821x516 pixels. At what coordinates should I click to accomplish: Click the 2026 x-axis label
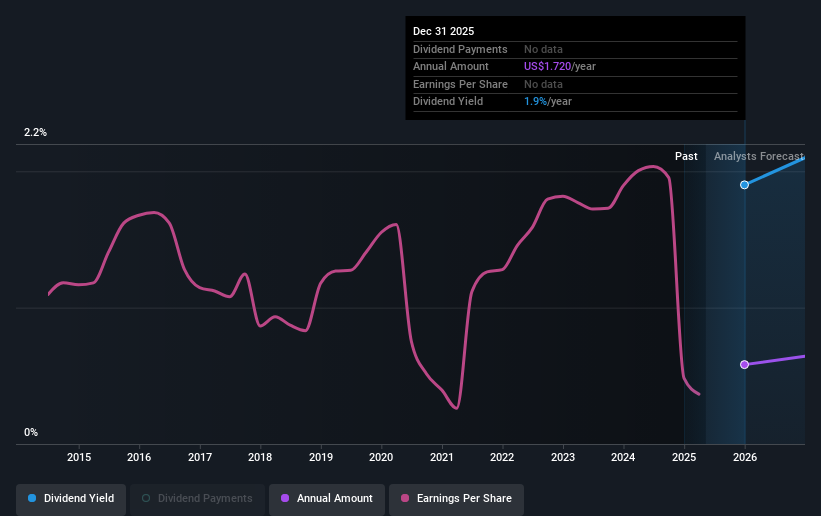tap(745, 457)
